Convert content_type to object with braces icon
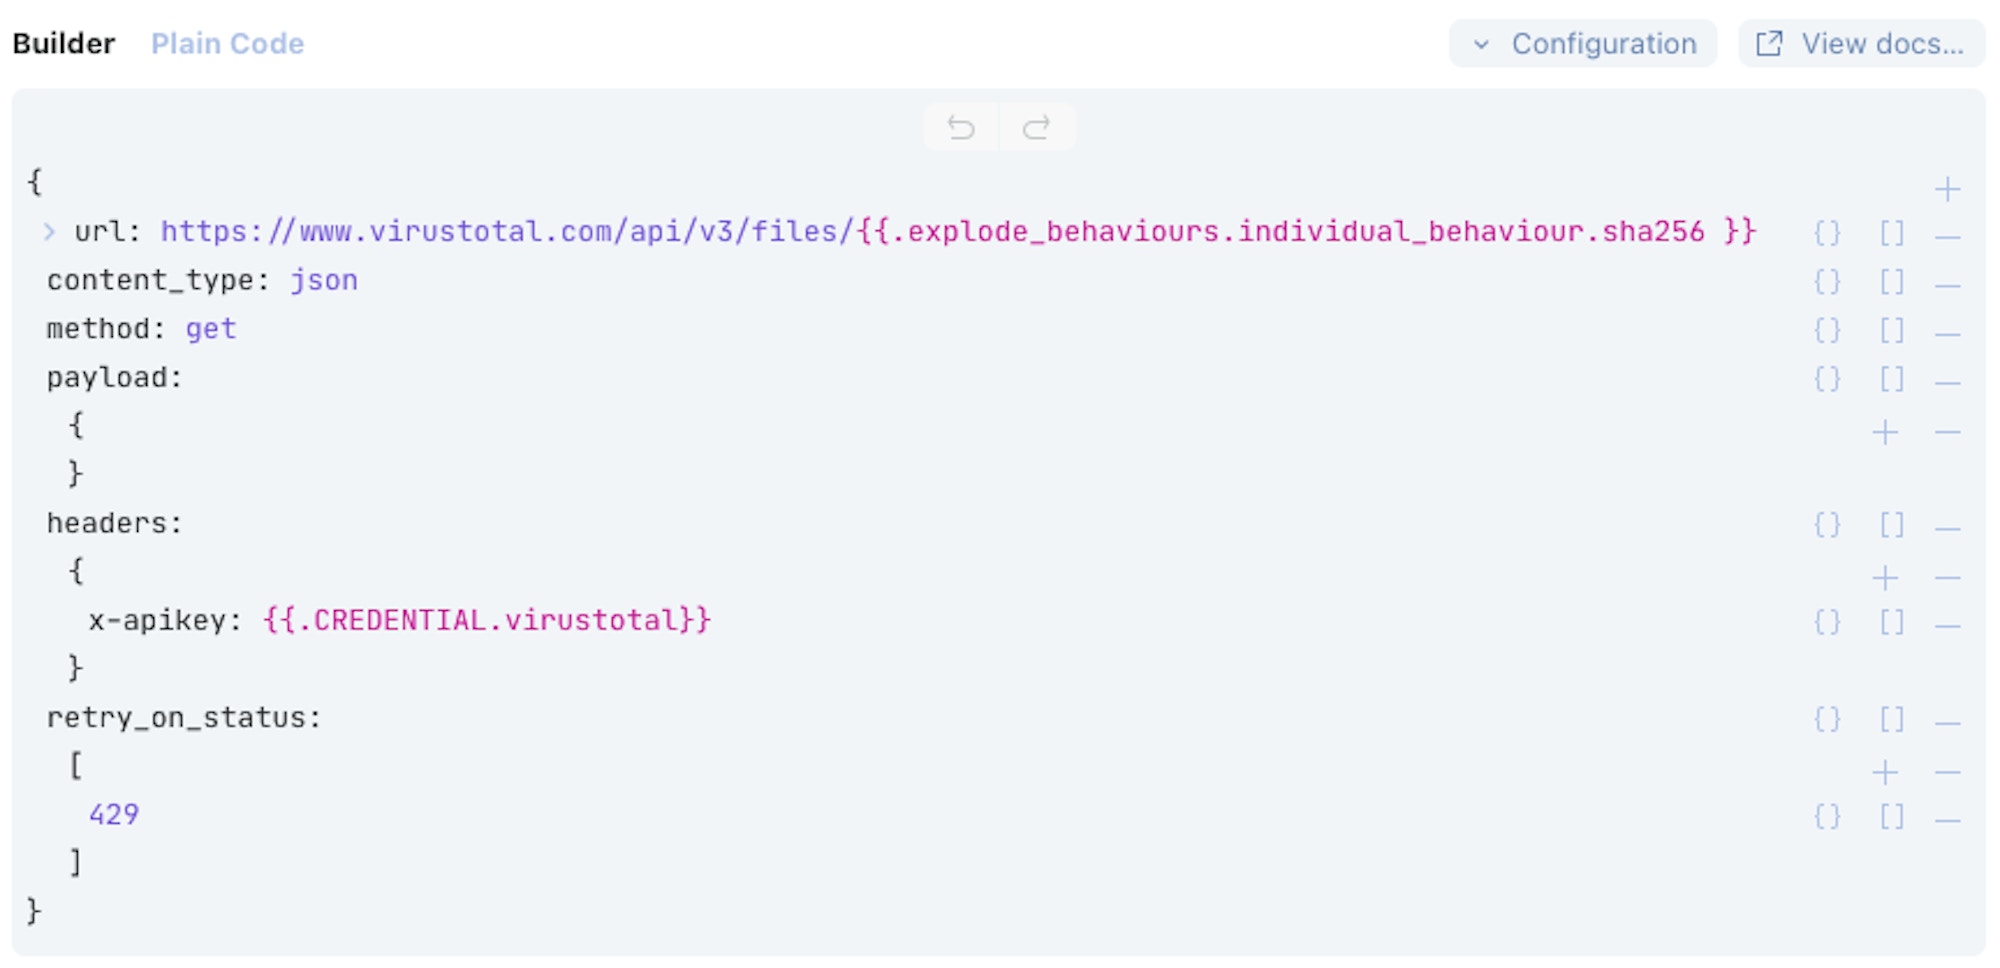The image size is (2000, 968). point(1827,282)
